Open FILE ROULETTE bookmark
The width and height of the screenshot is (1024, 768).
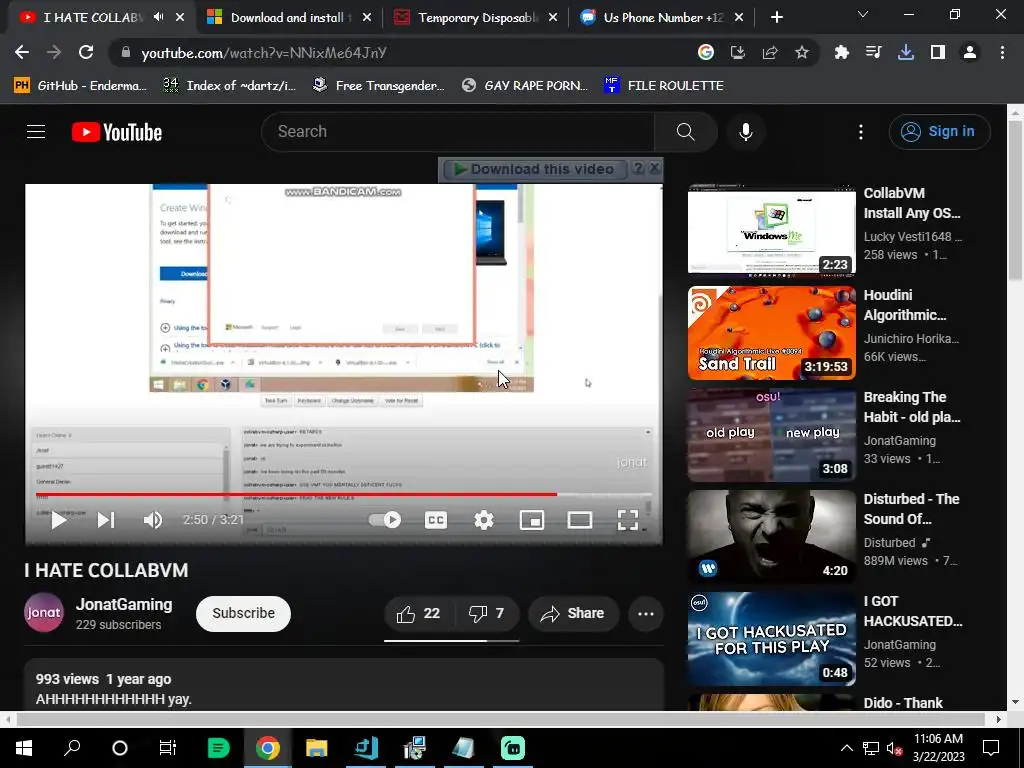click(x=664, y=86)
